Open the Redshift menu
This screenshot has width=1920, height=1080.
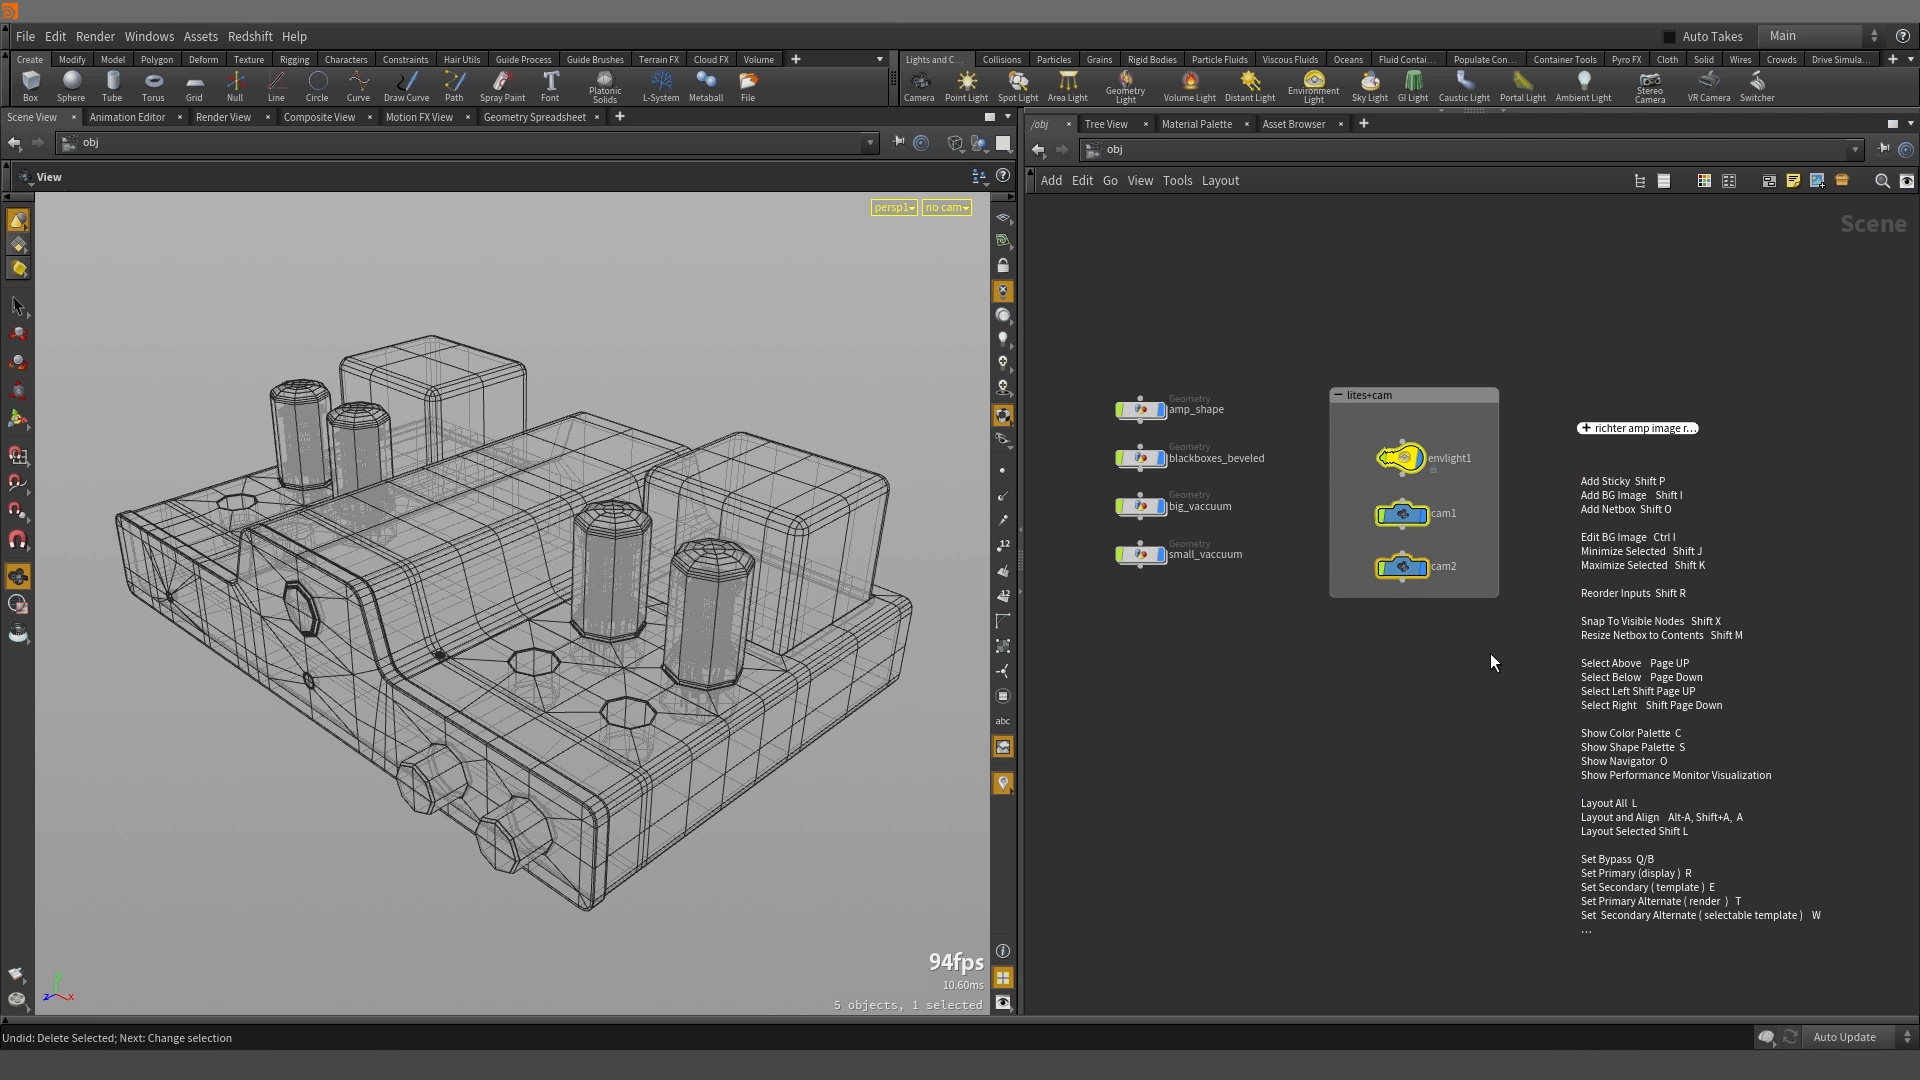click(x=250, y=36)
